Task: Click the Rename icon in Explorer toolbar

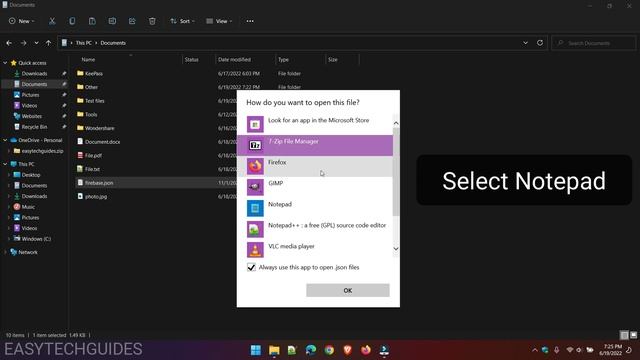Action: click(x=112, y=21)
